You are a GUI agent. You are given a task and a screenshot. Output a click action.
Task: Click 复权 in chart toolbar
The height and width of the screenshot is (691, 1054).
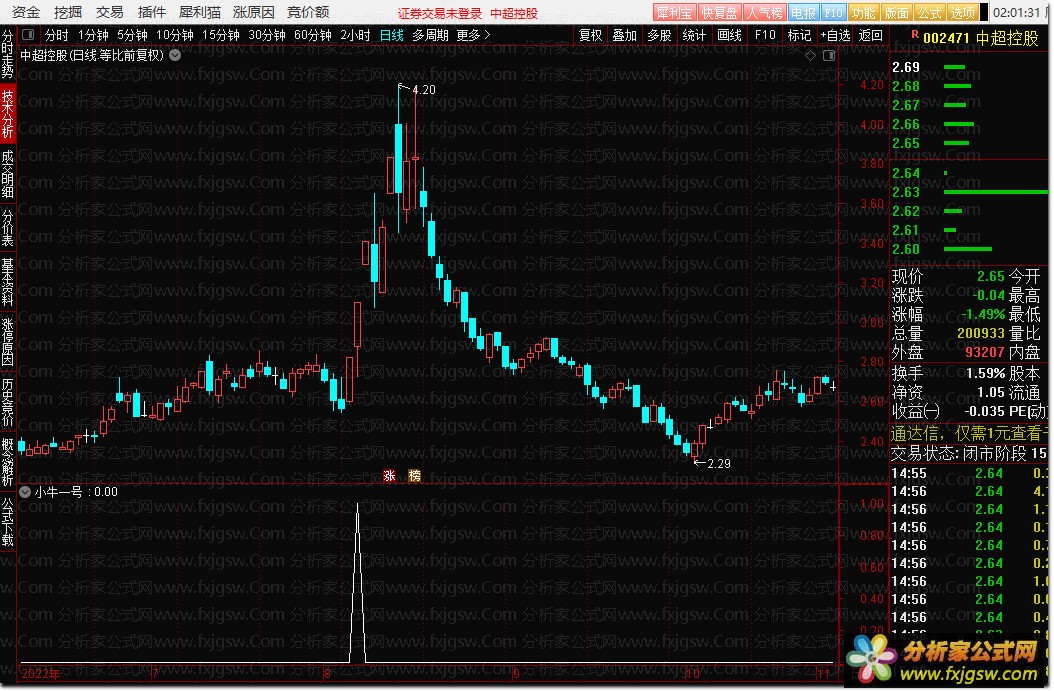[x=590, y=35]
